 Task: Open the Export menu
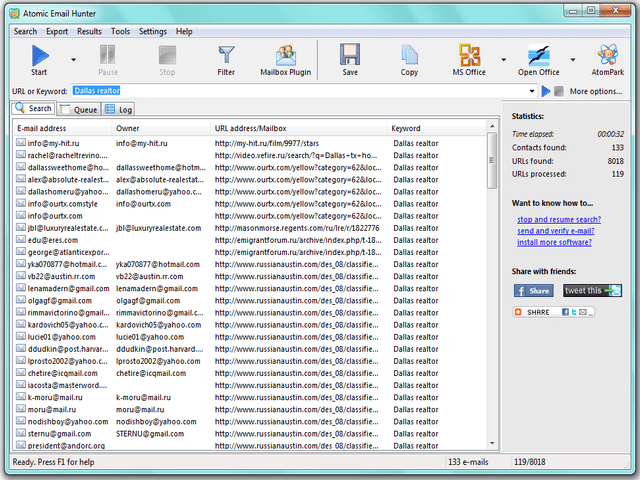pyautogui.click(x=57, y=31)
